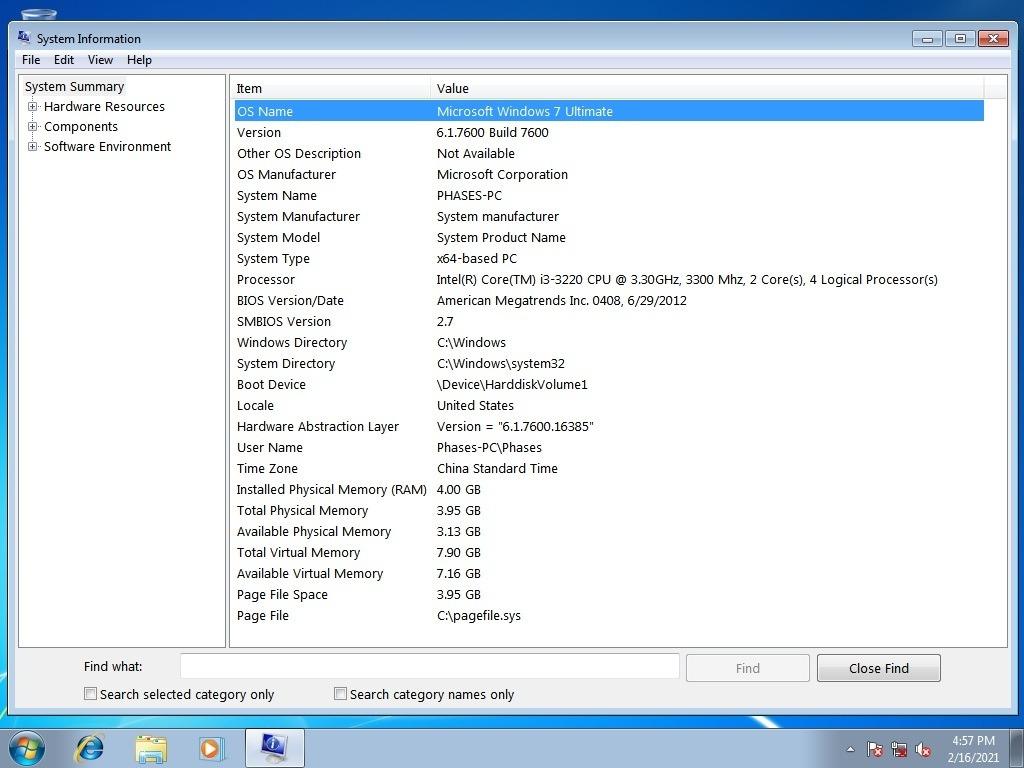Unmute the system volume icon
Screen dimensions: 1024x768
923,748
